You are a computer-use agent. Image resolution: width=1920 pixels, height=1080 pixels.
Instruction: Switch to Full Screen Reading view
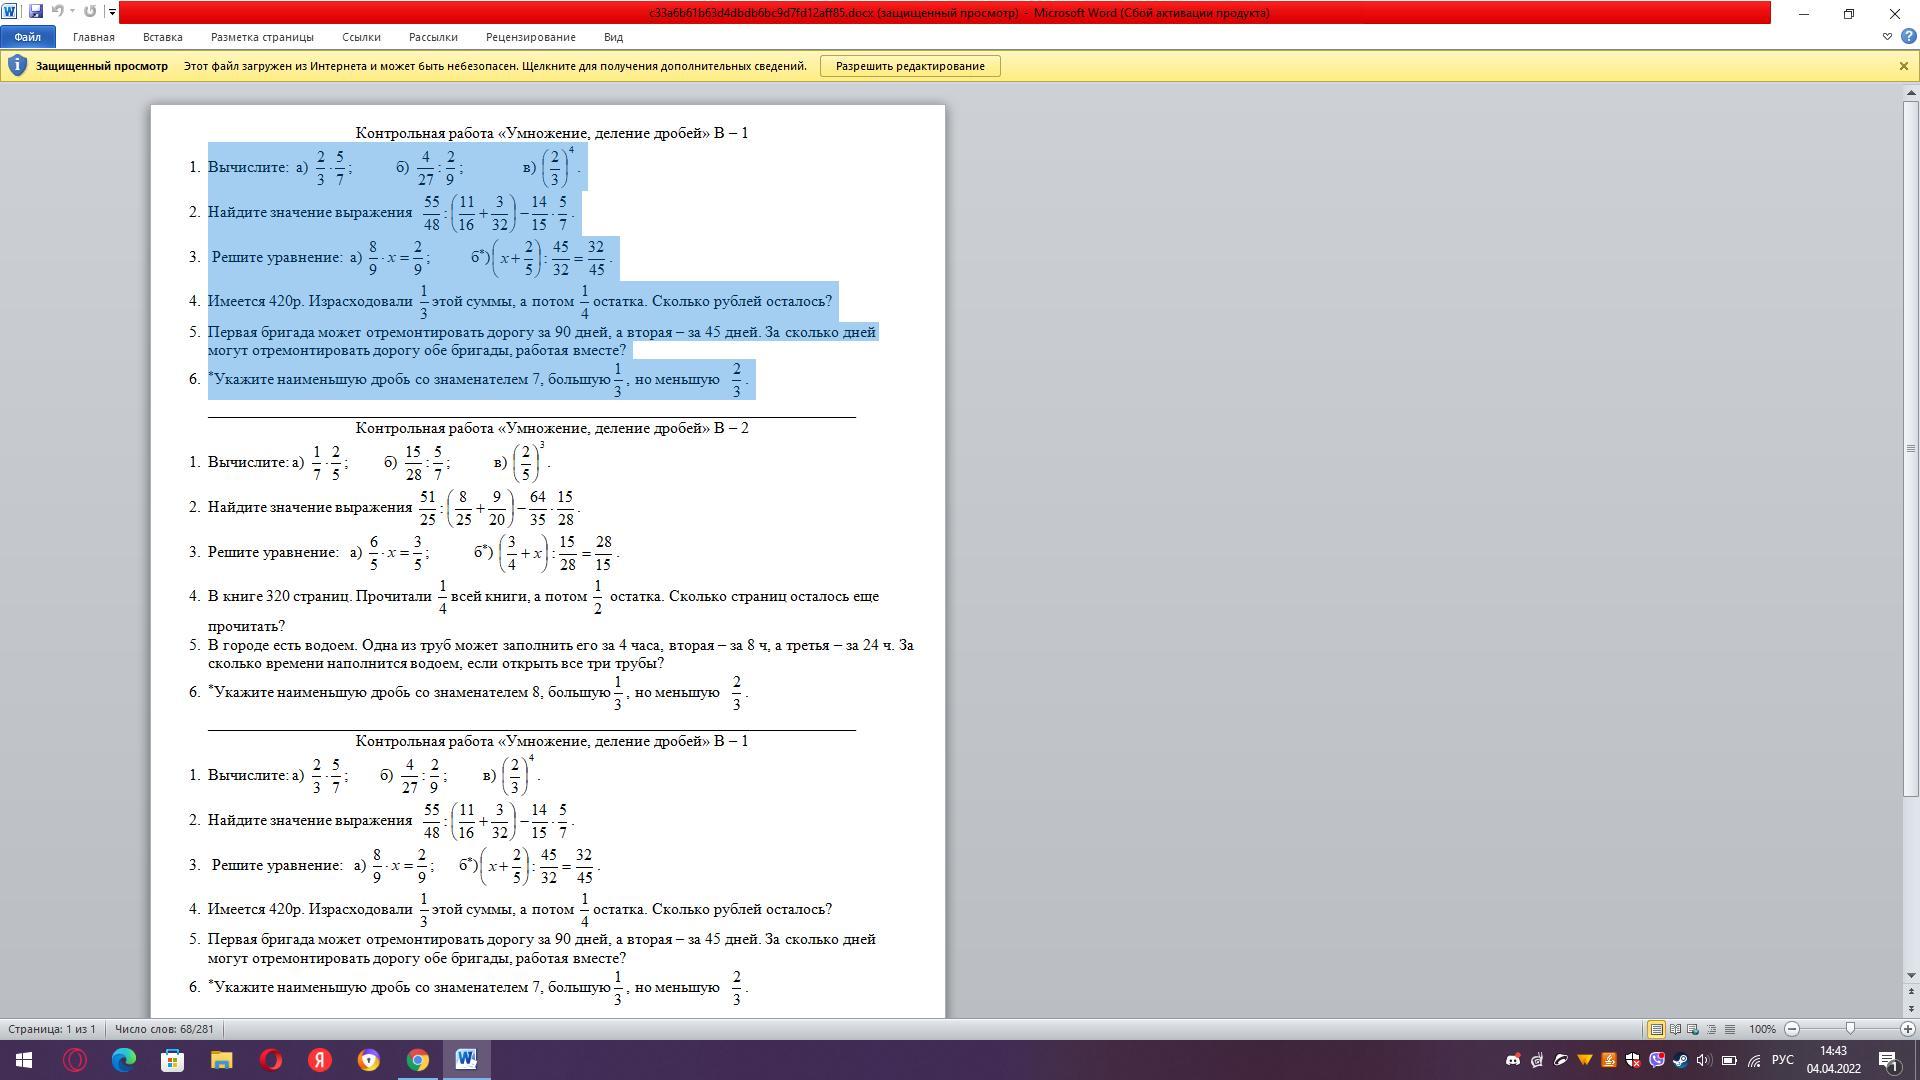click(x=1675, y=1029)
